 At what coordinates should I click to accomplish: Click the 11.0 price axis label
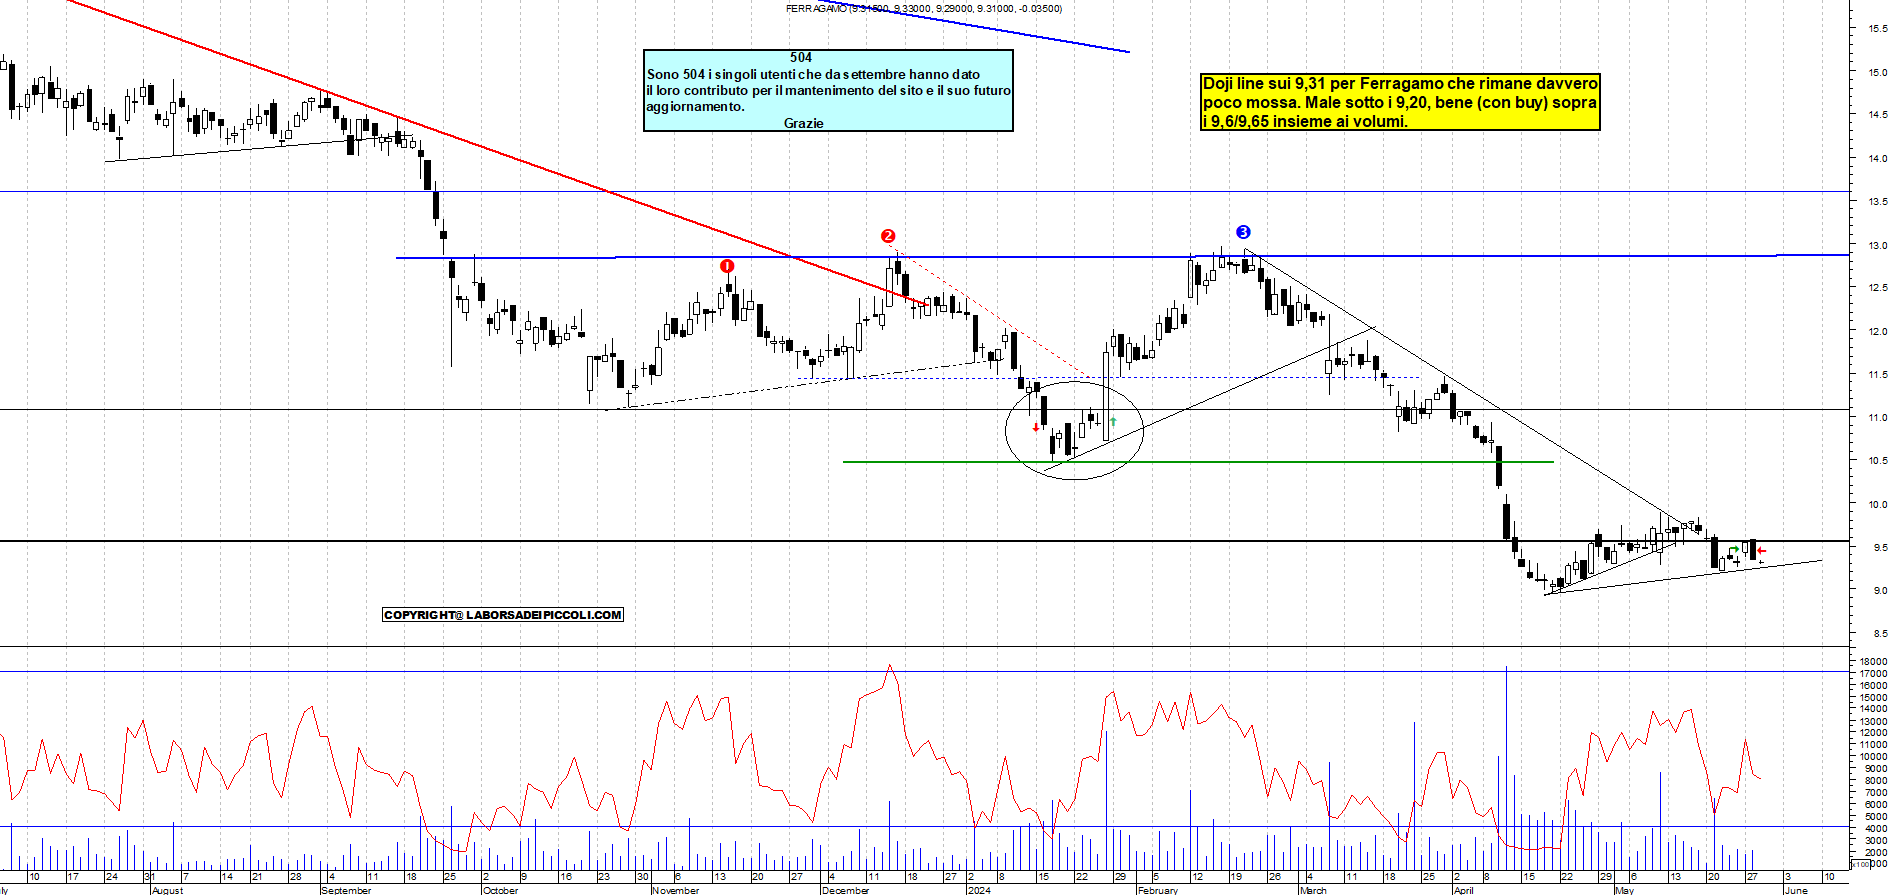1878,417
